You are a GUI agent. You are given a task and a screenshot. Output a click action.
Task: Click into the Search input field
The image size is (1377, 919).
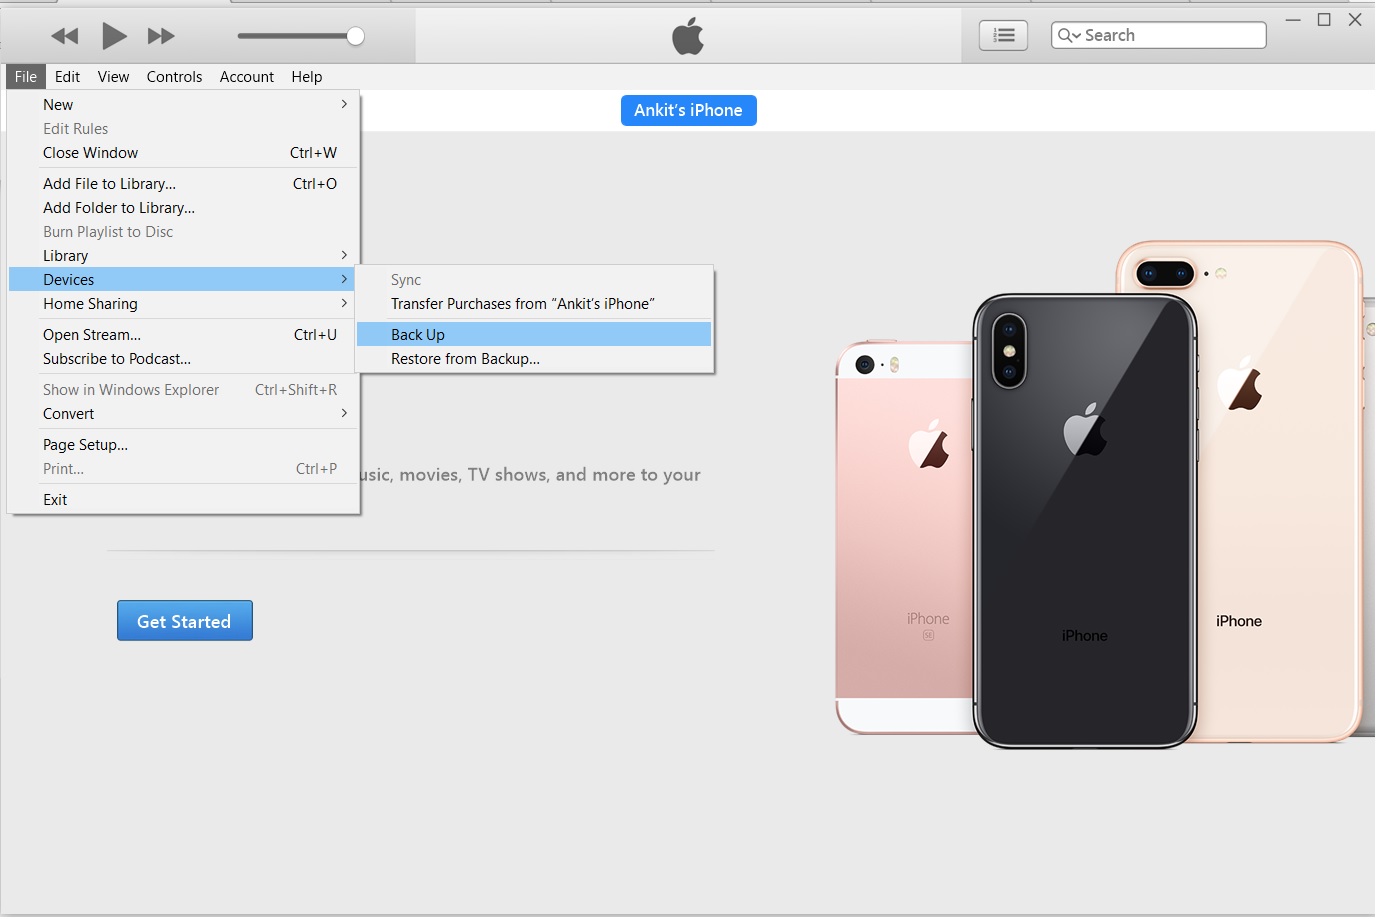click(x=1171, y=35)
